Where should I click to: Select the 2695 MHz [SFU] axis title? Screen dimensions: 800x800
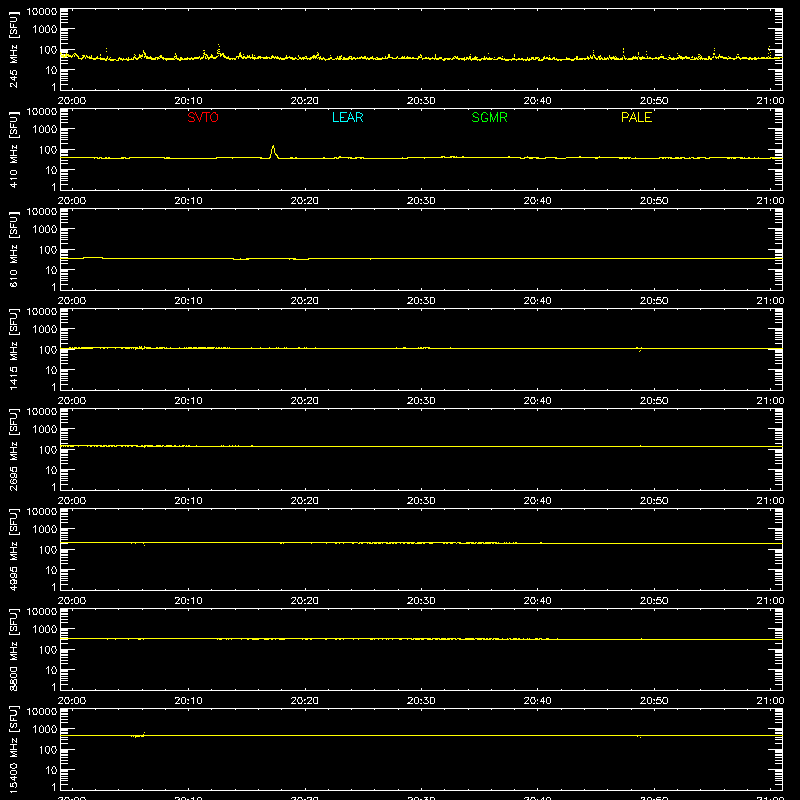14,450
